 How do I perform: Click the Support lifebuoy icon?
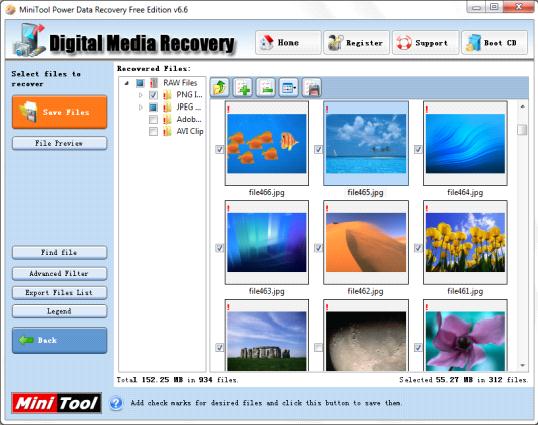404,43
